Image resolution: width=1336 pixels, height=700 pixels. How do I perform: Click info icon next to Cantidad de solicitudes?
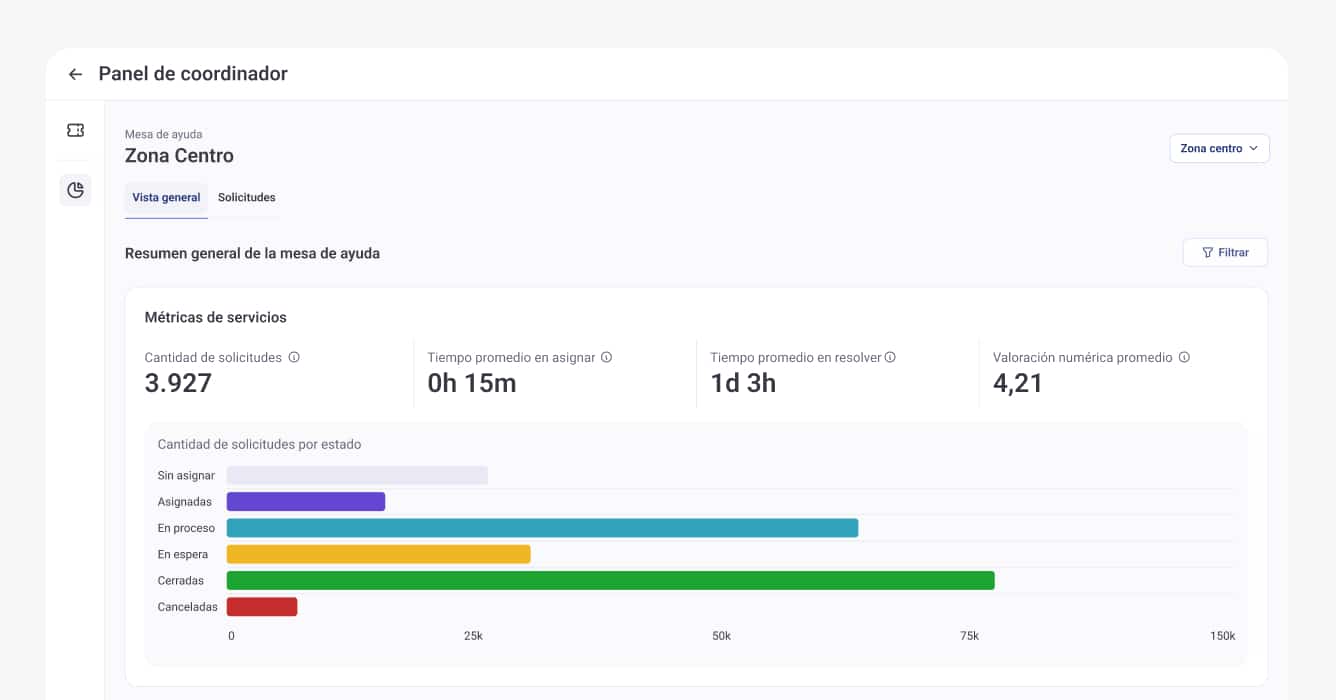tap(294, 357)
